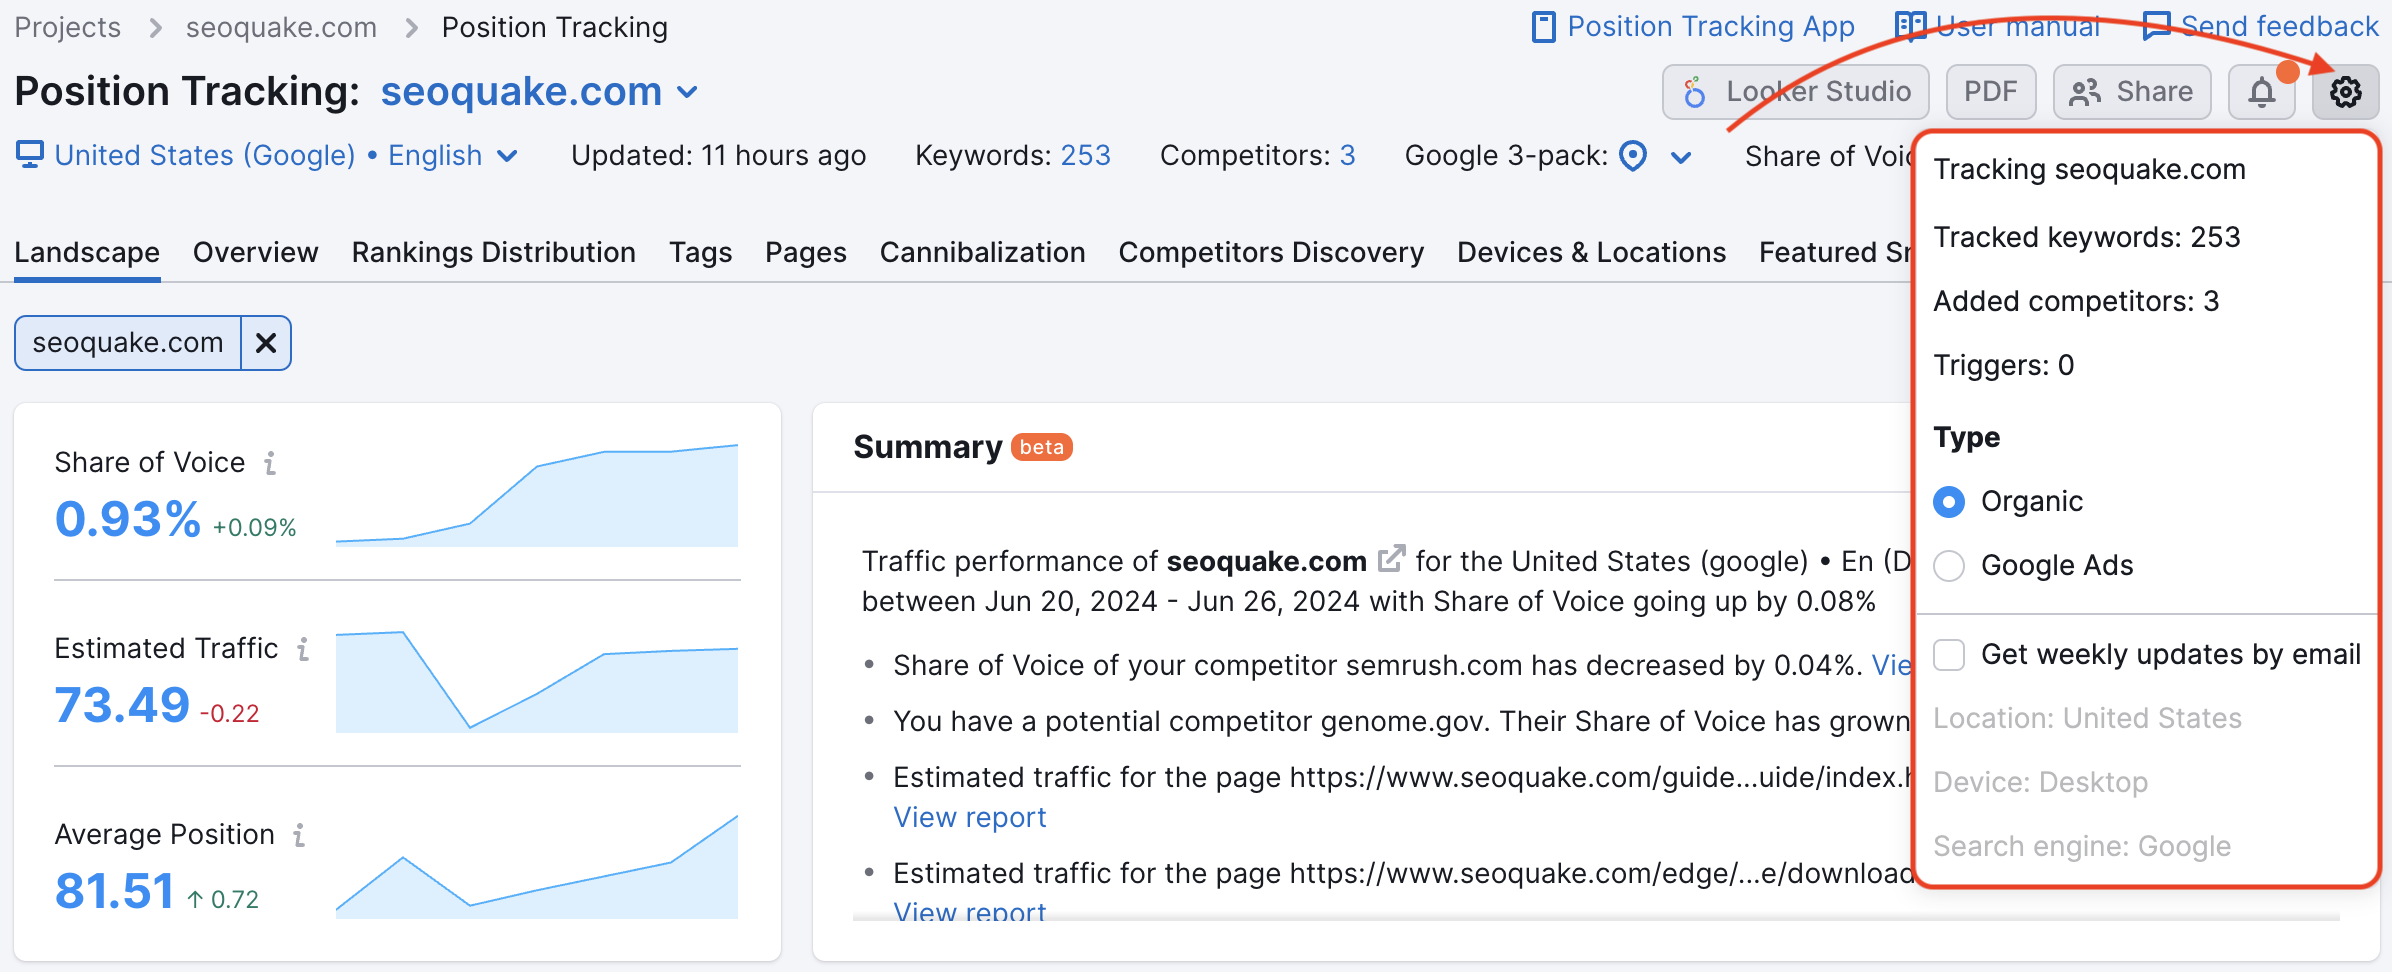Open the Tags tab

[701, 252]
